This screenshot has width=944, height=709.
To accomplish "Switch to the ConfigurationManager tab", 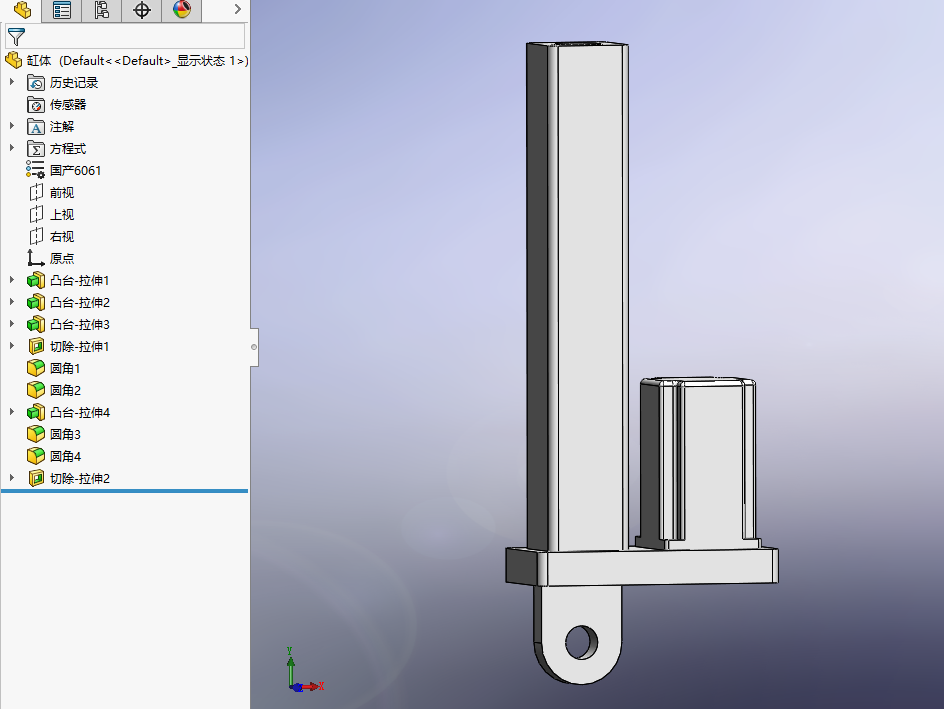I will [x=101, y=11].
